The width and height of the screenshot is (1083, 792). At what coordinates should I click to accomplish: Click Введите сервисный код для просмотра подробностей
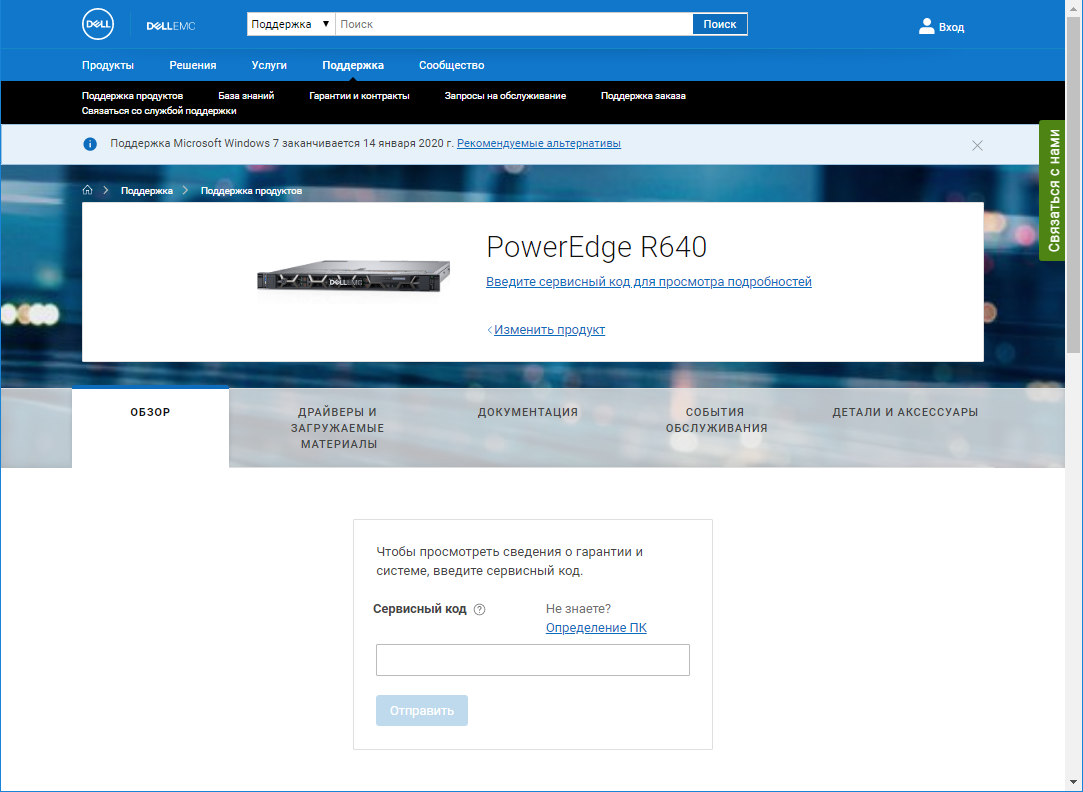[x=649, y=282]
